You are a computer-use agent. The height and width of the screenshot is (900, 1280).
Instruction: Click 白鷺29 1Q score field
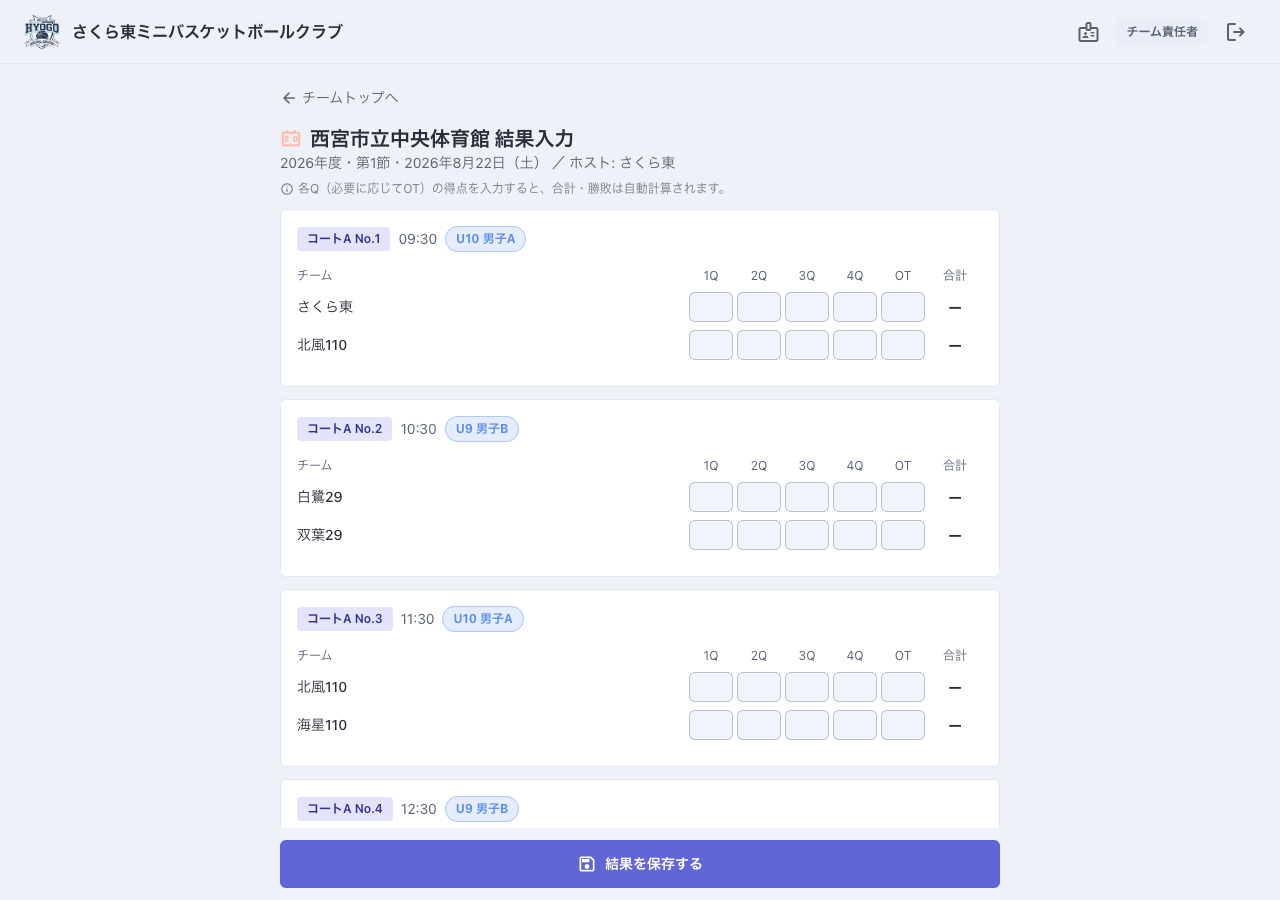pos(711,497)
